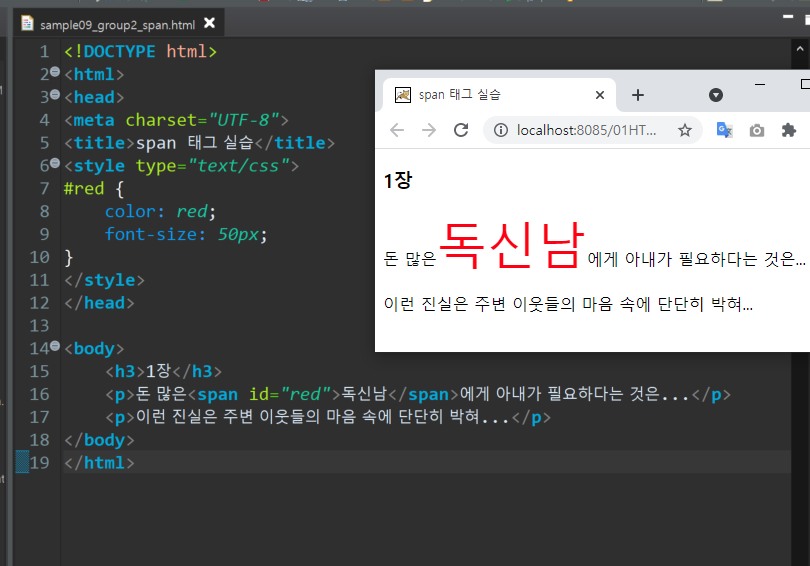810x566 pixels.
Task: Close the sample09_group2_span.html editor tab
Action: click(209, 23)
